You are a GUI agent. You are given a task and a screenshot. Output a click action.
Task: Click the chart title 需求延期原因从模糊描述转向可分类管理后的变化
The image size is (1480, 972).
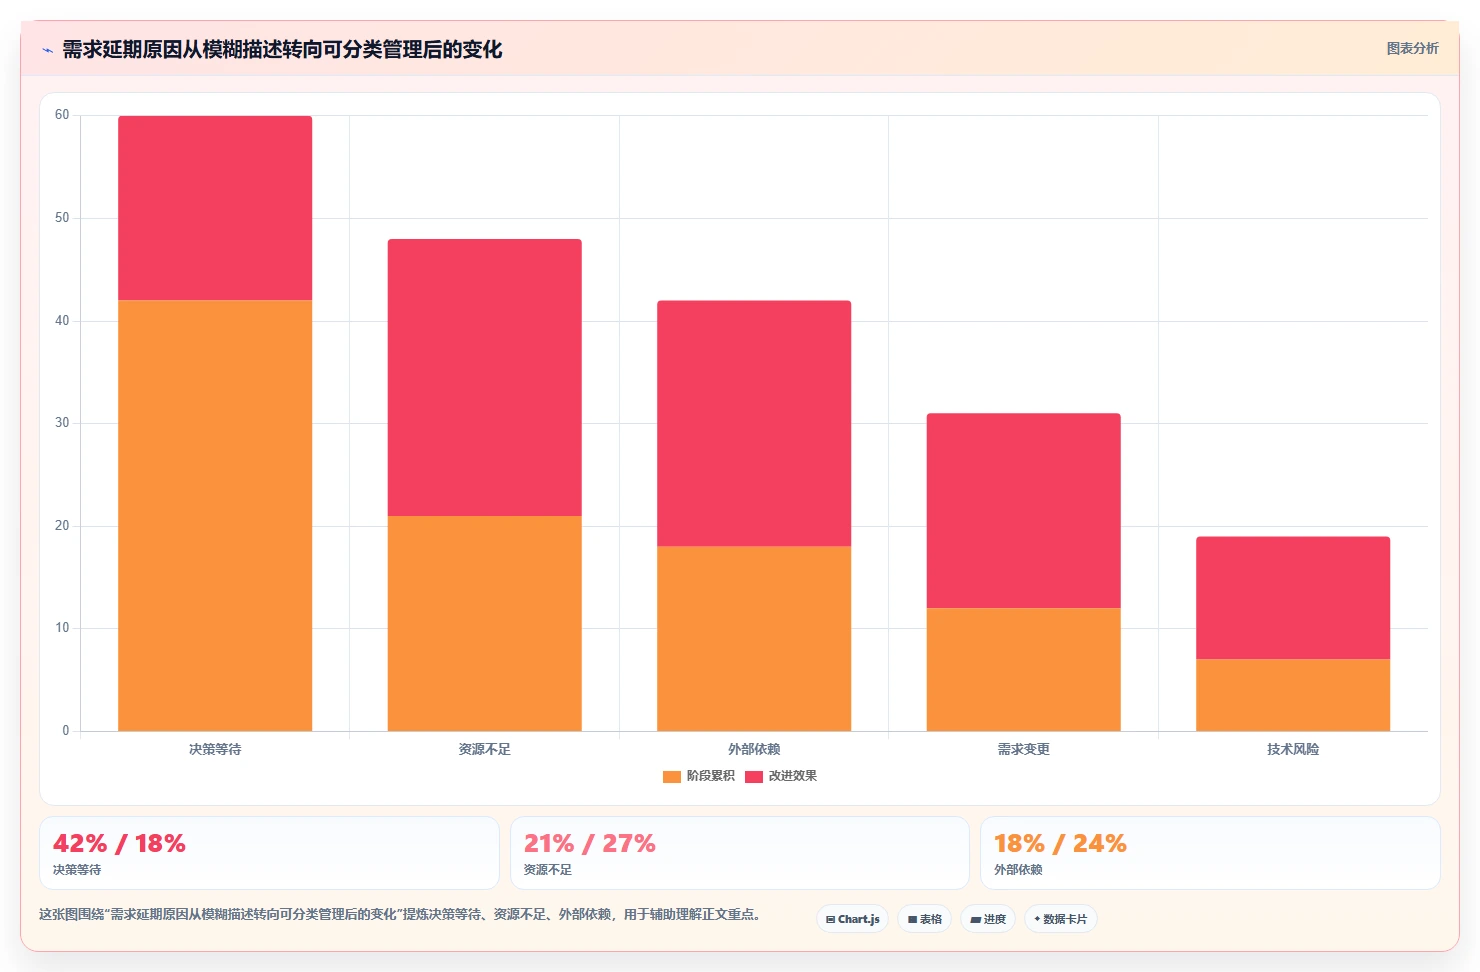[x=282, y=50]
